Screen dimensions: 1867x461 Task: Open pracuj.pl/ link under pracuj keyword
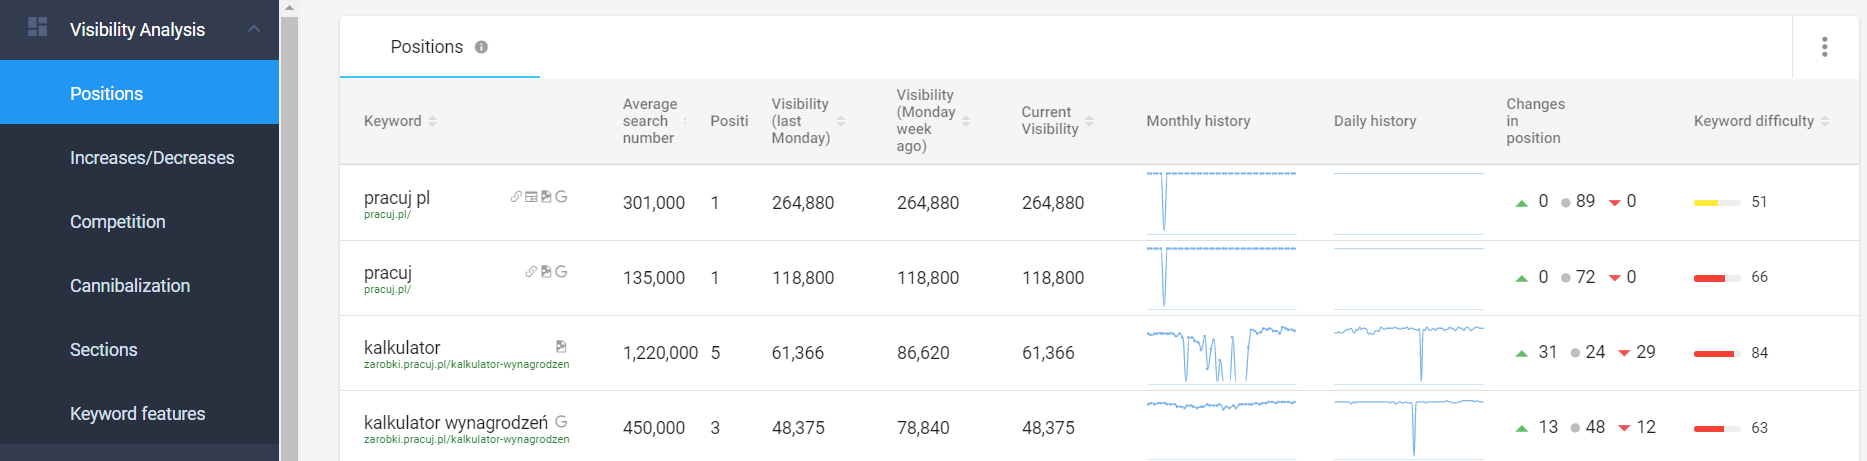[387, 290]
